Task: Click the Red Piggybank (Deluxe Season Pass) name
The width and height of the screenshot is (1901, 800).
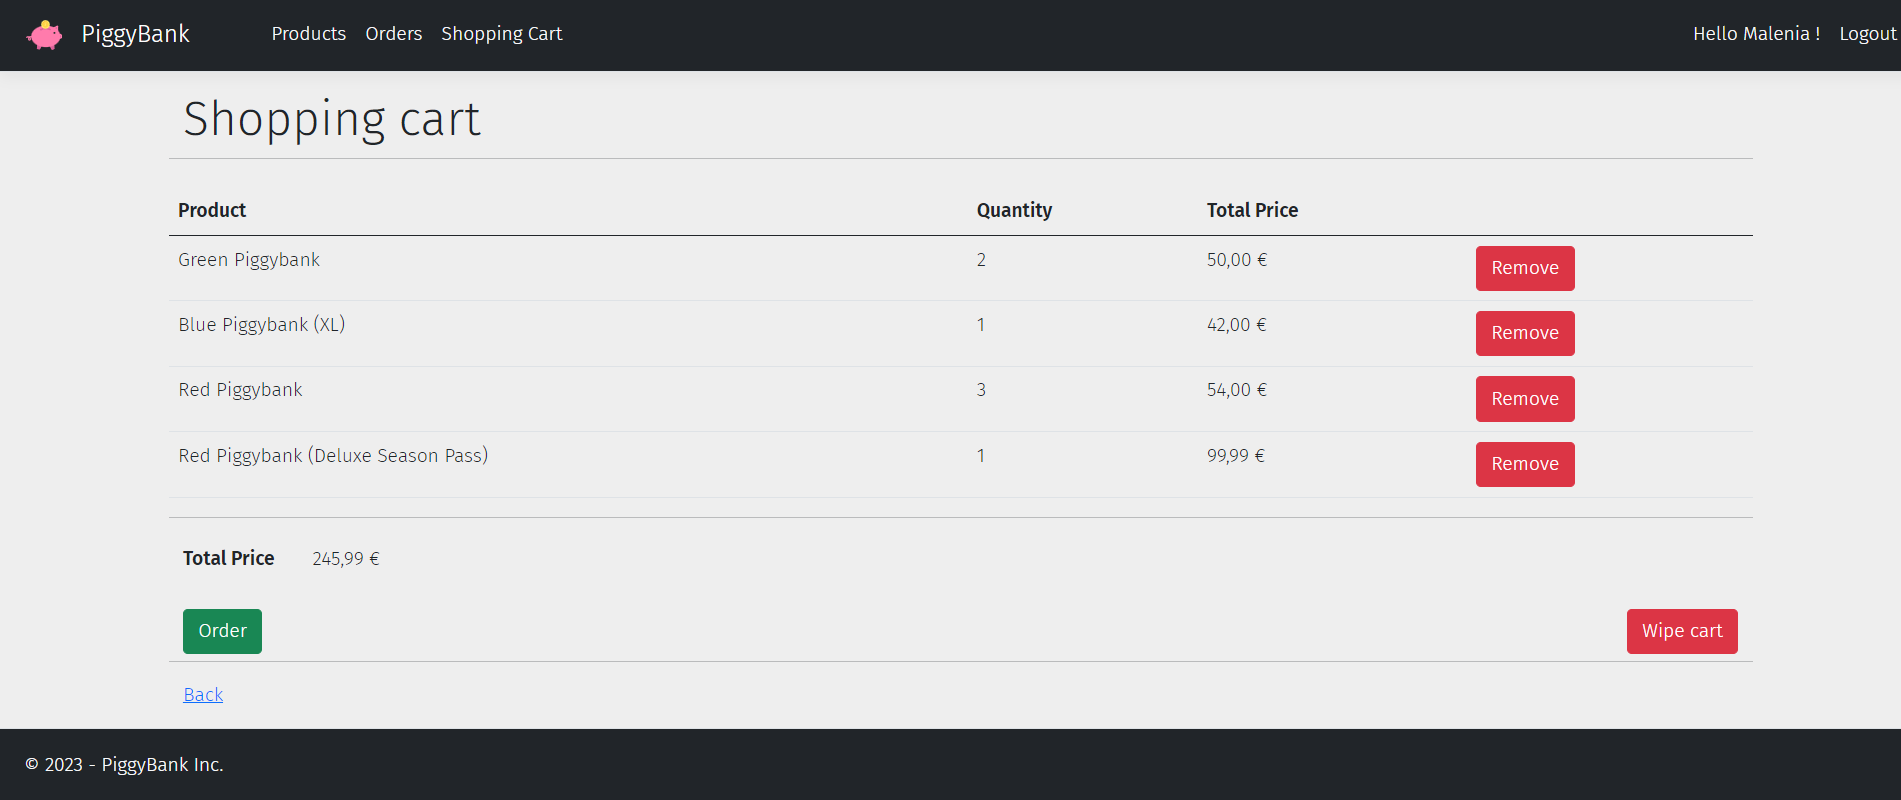Action: [333, 456]
